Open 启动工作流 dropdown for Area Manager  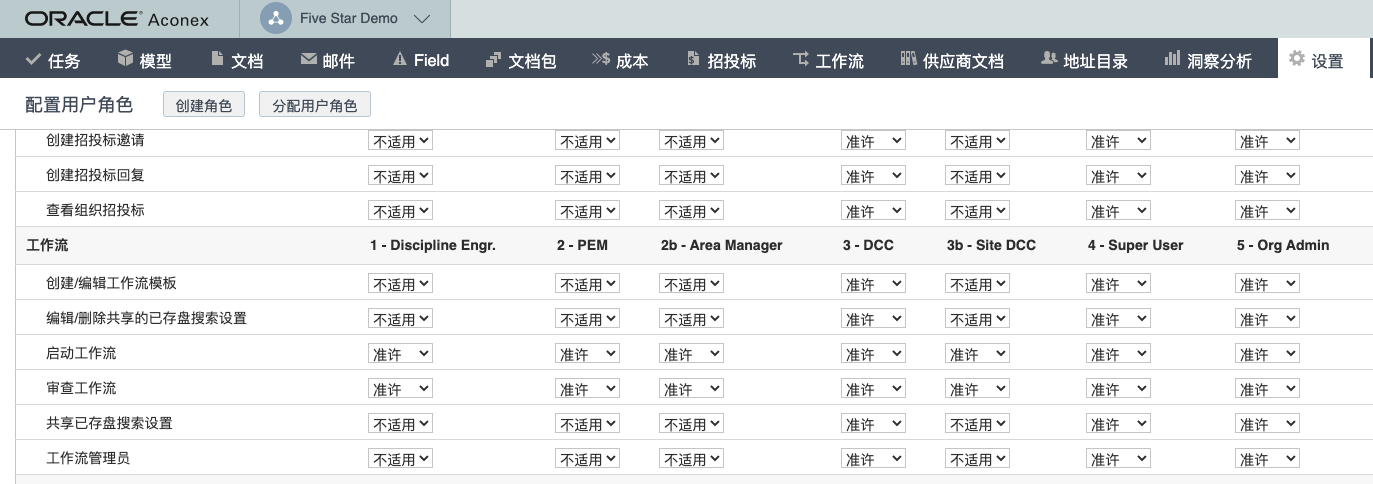(x=691, y=354)
